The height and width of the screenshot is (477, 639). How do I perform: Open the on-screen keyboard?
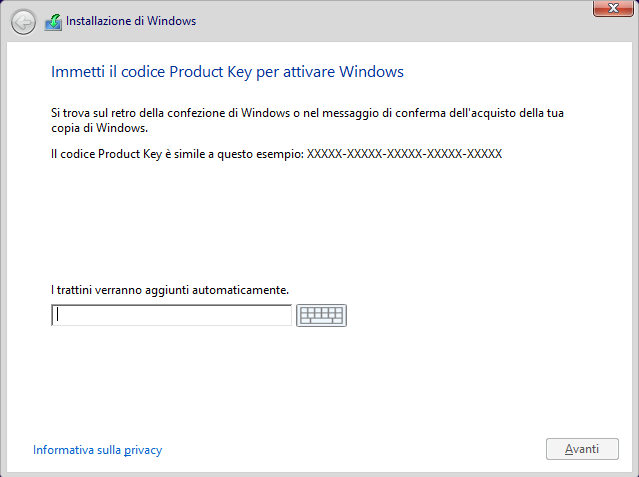click(x=321, y=315)
